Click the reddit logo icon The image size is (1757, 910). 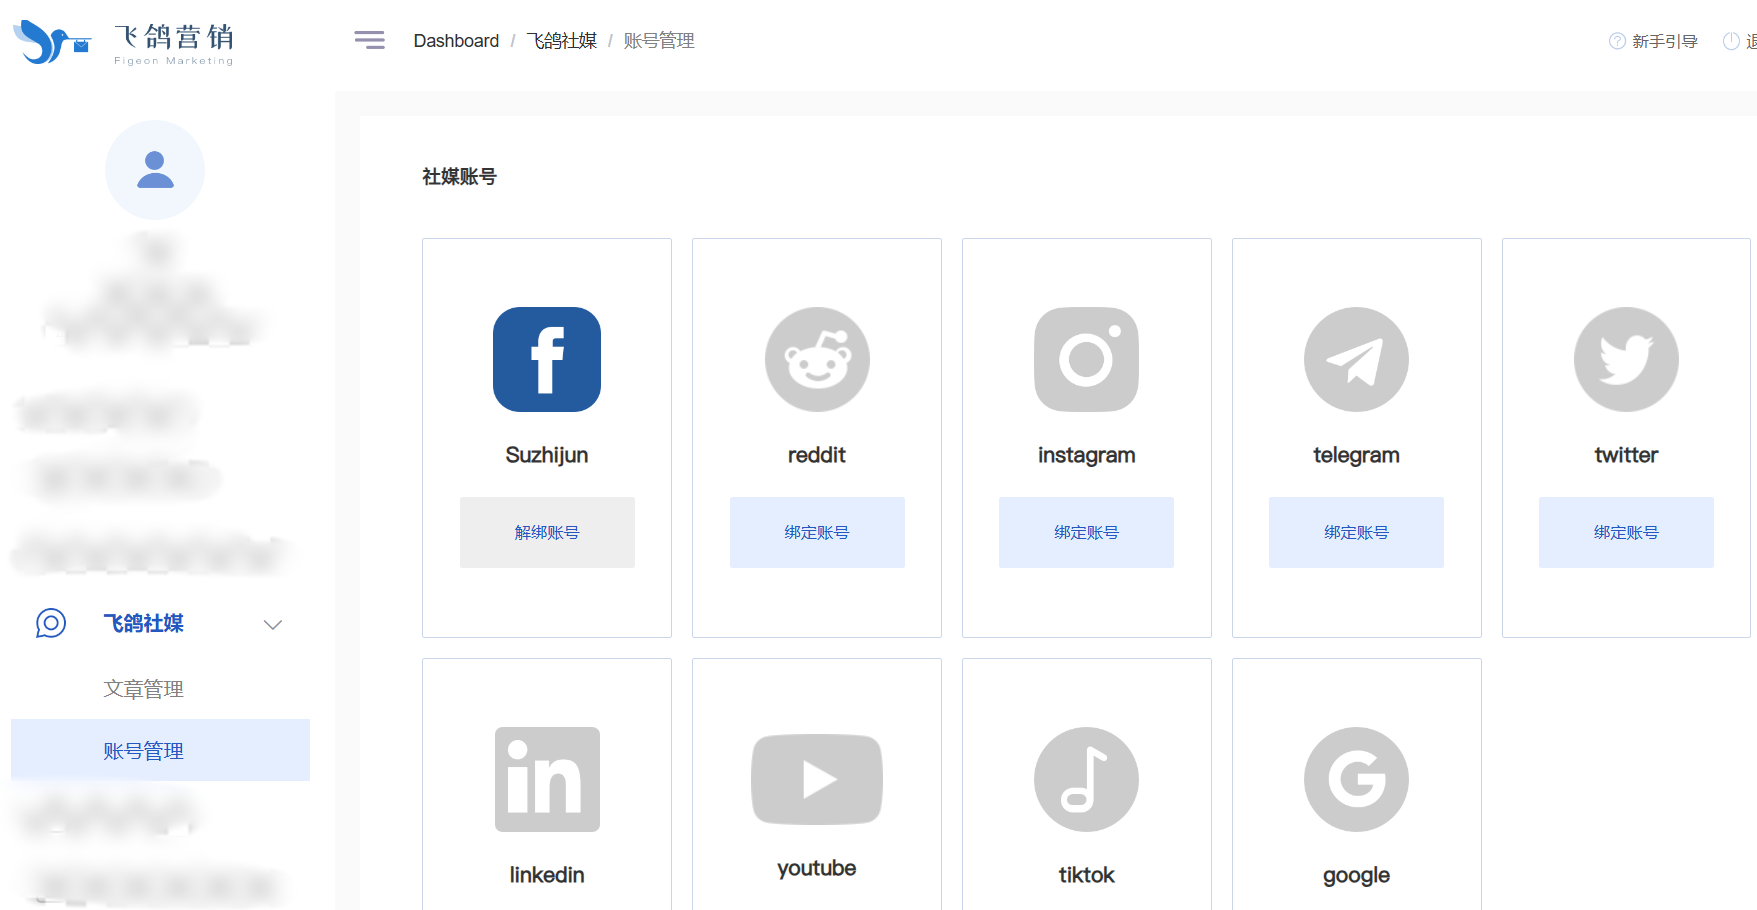817,359
